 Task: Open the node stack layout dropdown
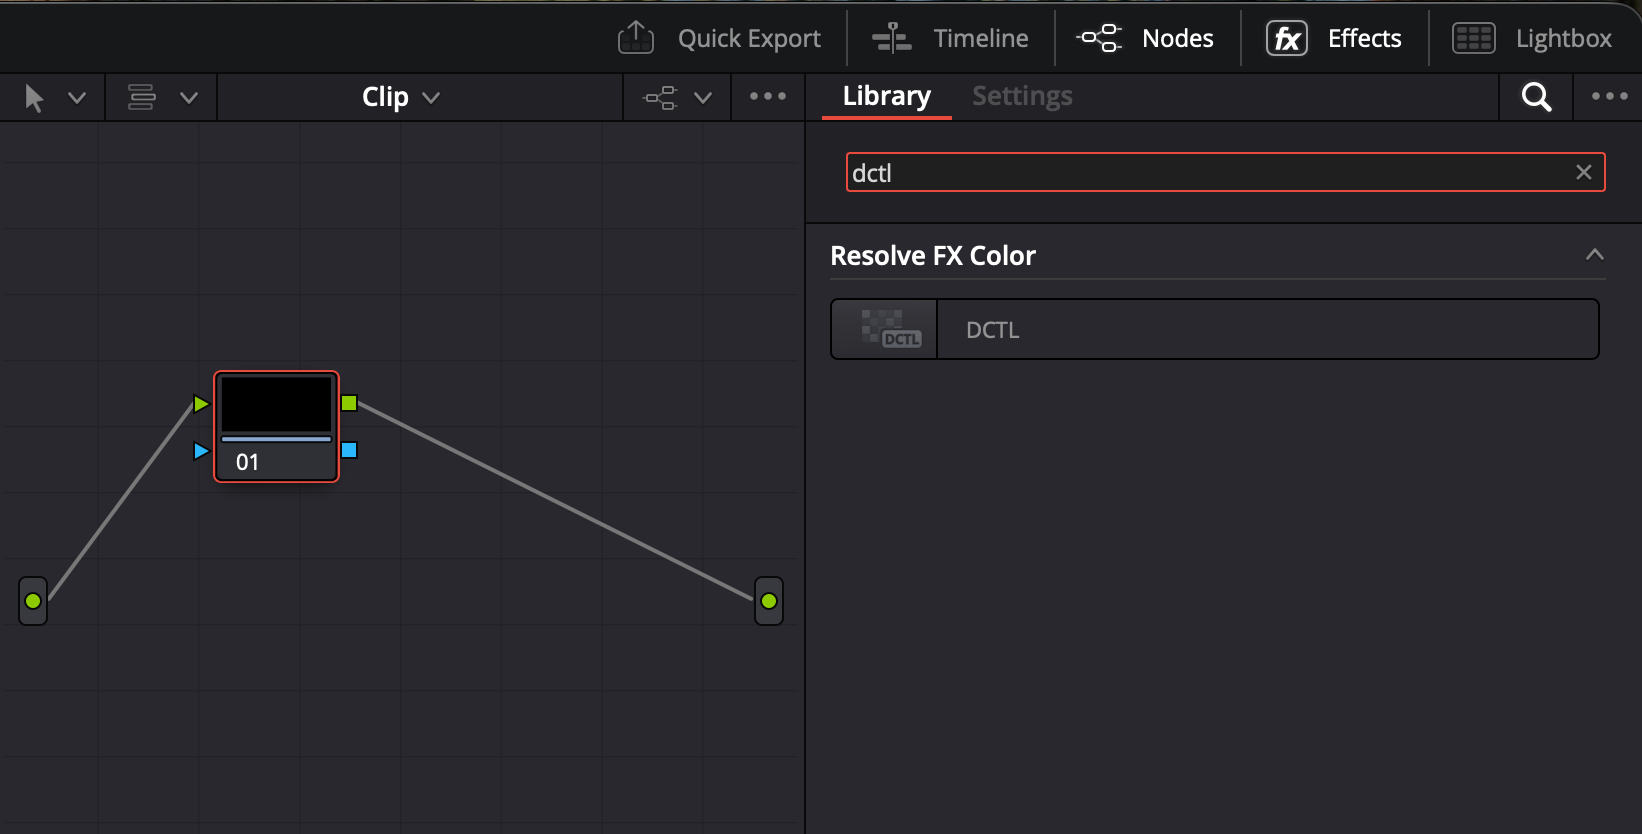[x=188, y=97]
